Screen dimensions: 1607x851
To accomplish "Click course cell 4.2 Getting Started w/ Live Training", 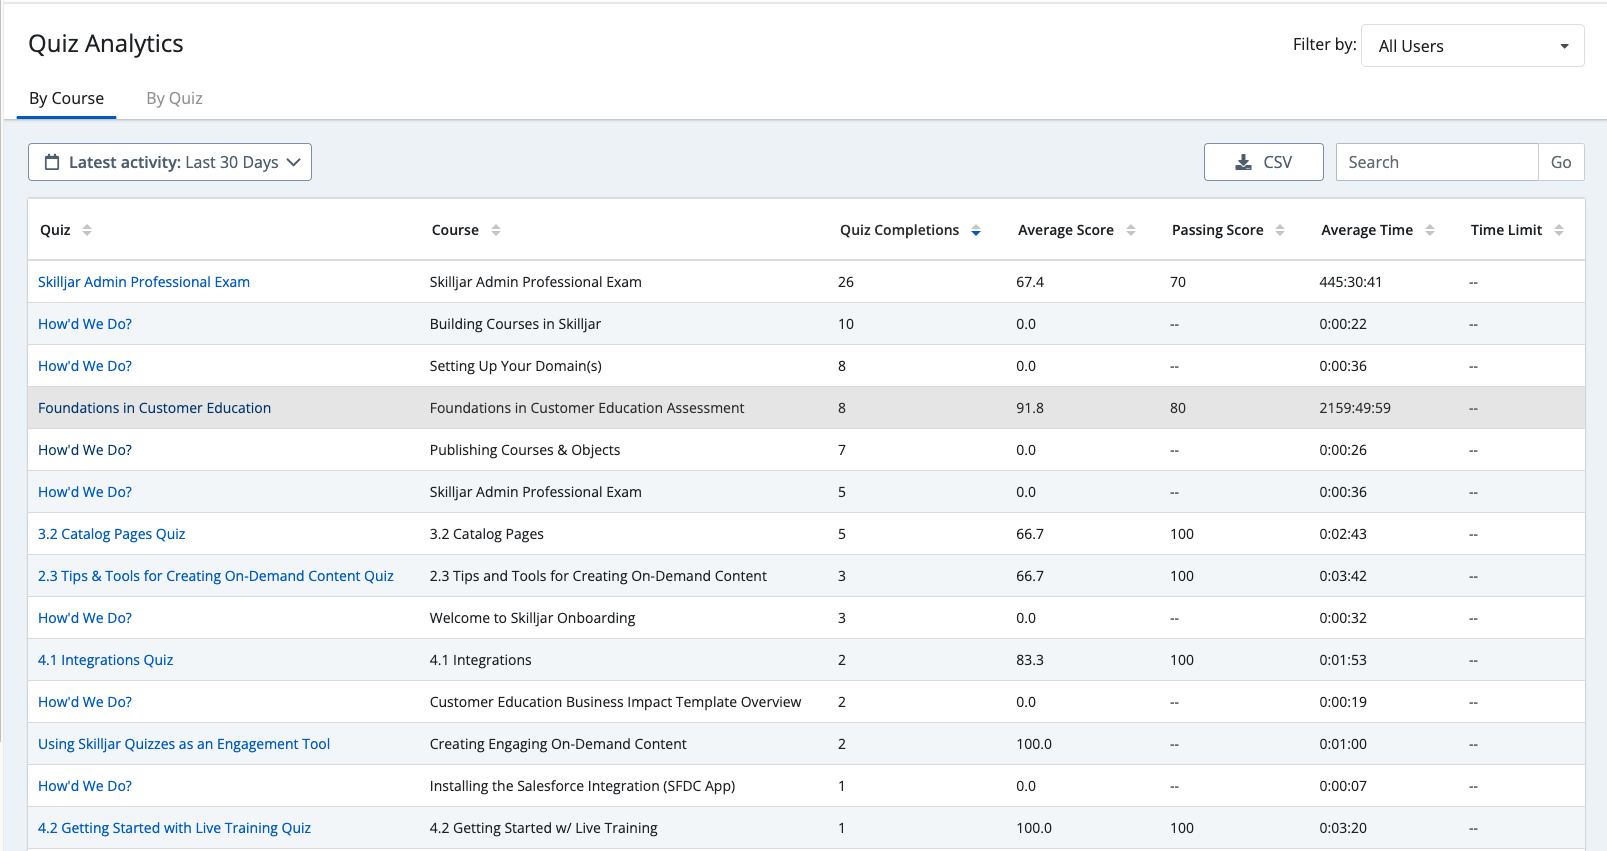I will [544, 828].
